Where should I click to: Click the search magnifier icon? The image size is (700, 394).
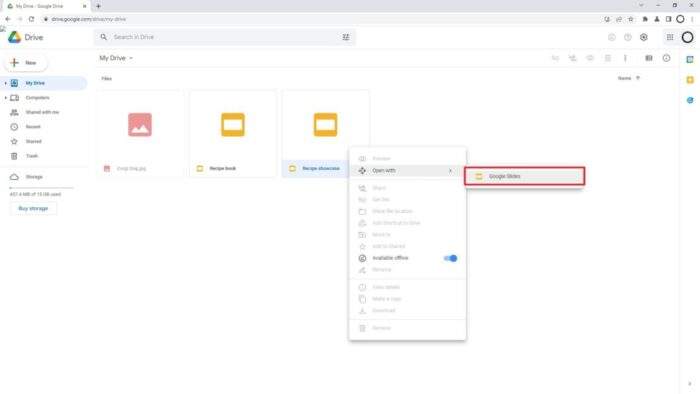tap(104, 37)
